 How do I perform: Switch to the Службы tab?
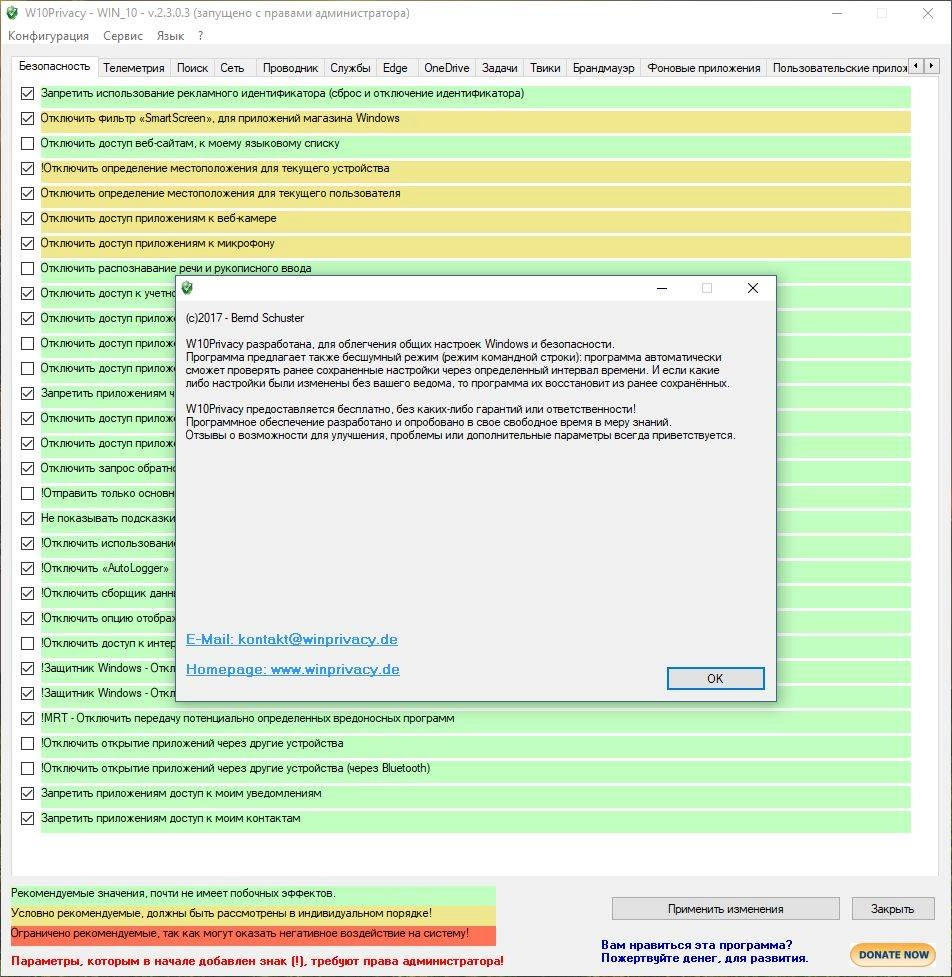point(350,68)
